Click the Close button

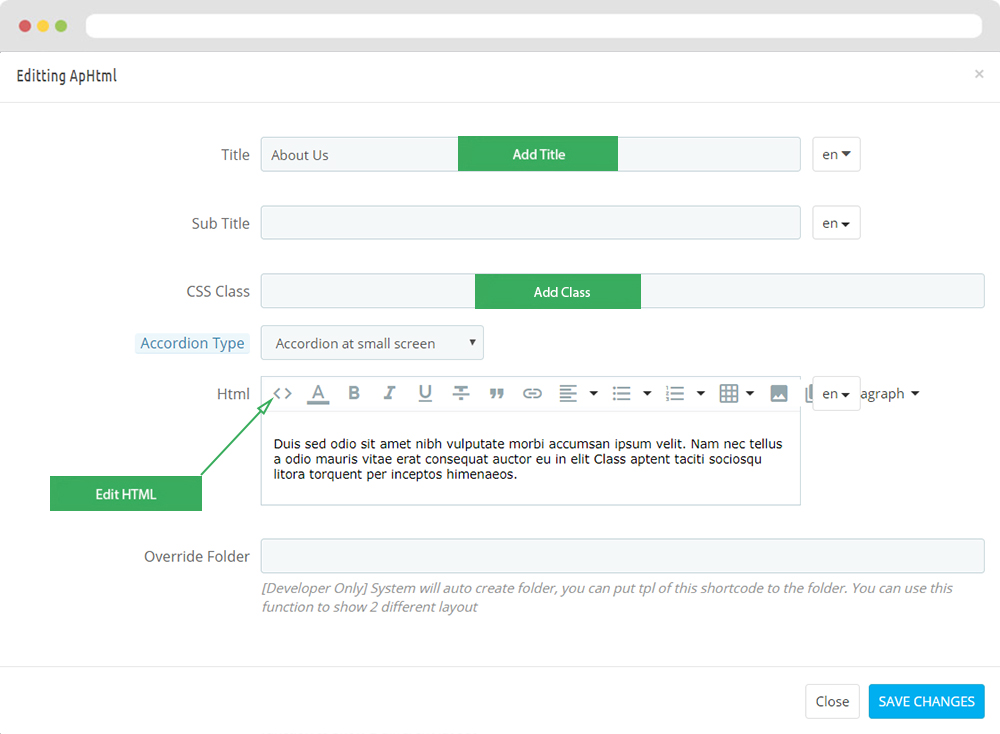pos(832,701)
